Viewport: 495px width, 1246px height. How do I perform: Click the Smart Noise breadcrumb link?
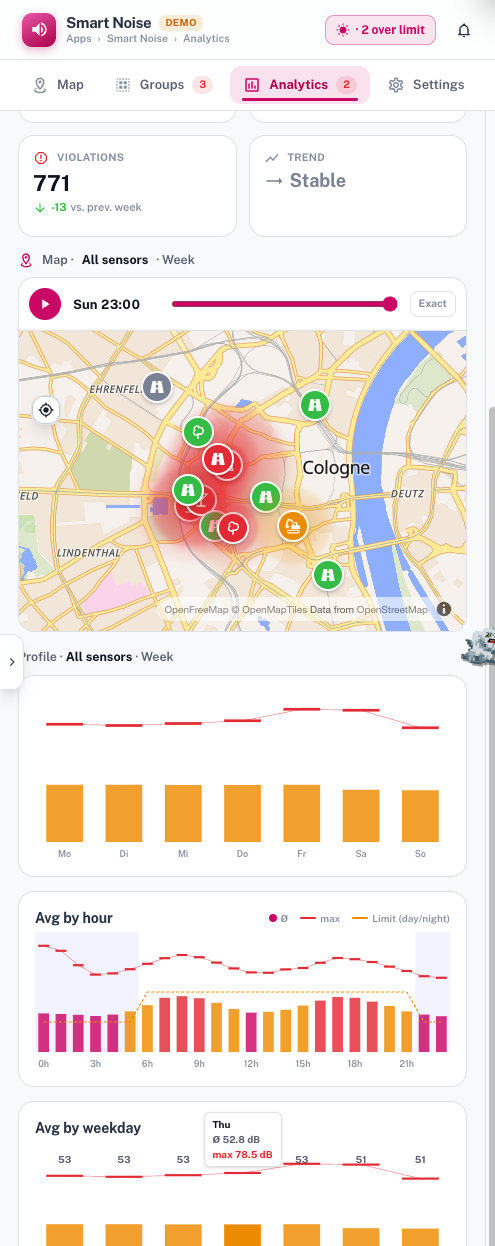[138, 39]
